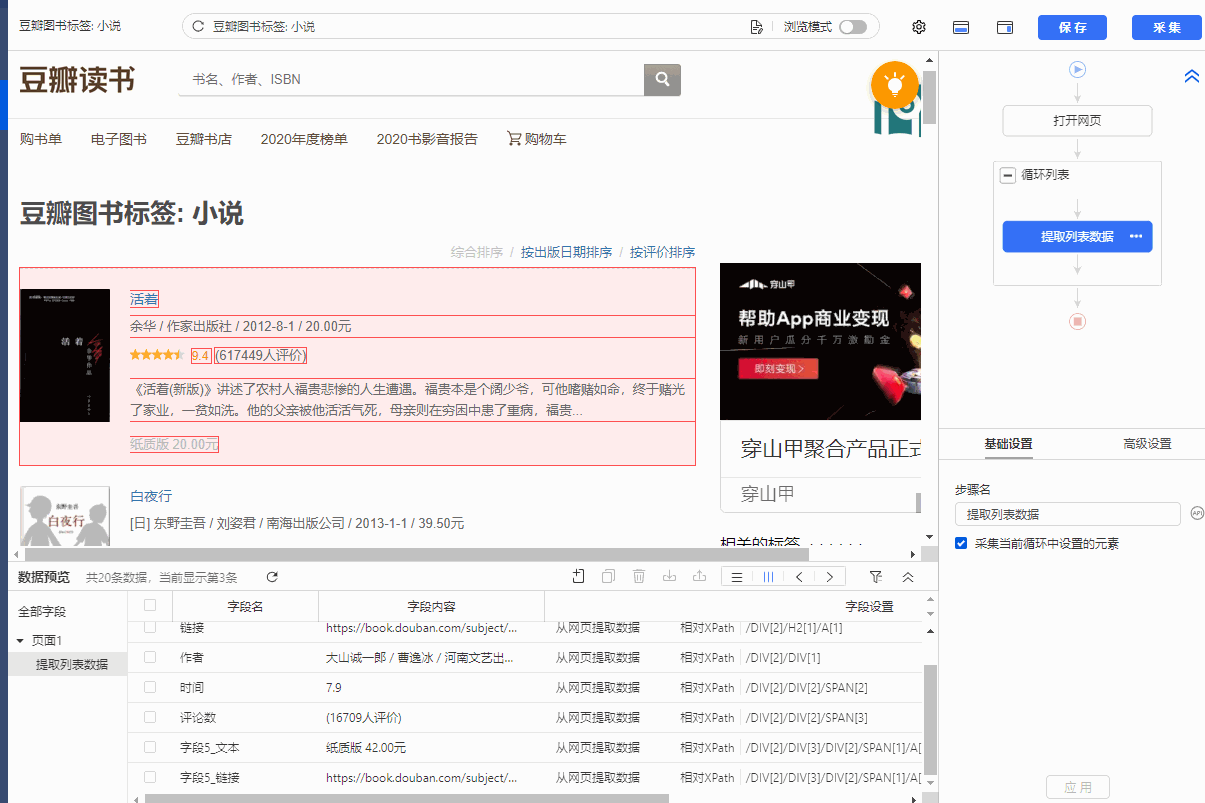Image resolution: width=1205 pixels, height=803 pixels.
Task: Check the 作者 field row checkbox
Action: pos(150,657)
